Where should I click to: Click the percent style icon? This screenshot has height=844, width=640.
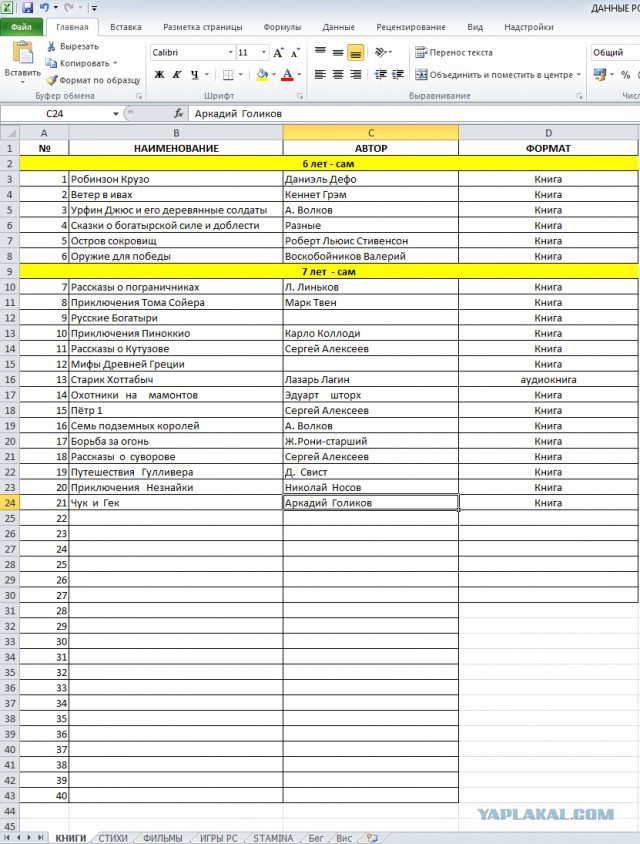[625, 75]
